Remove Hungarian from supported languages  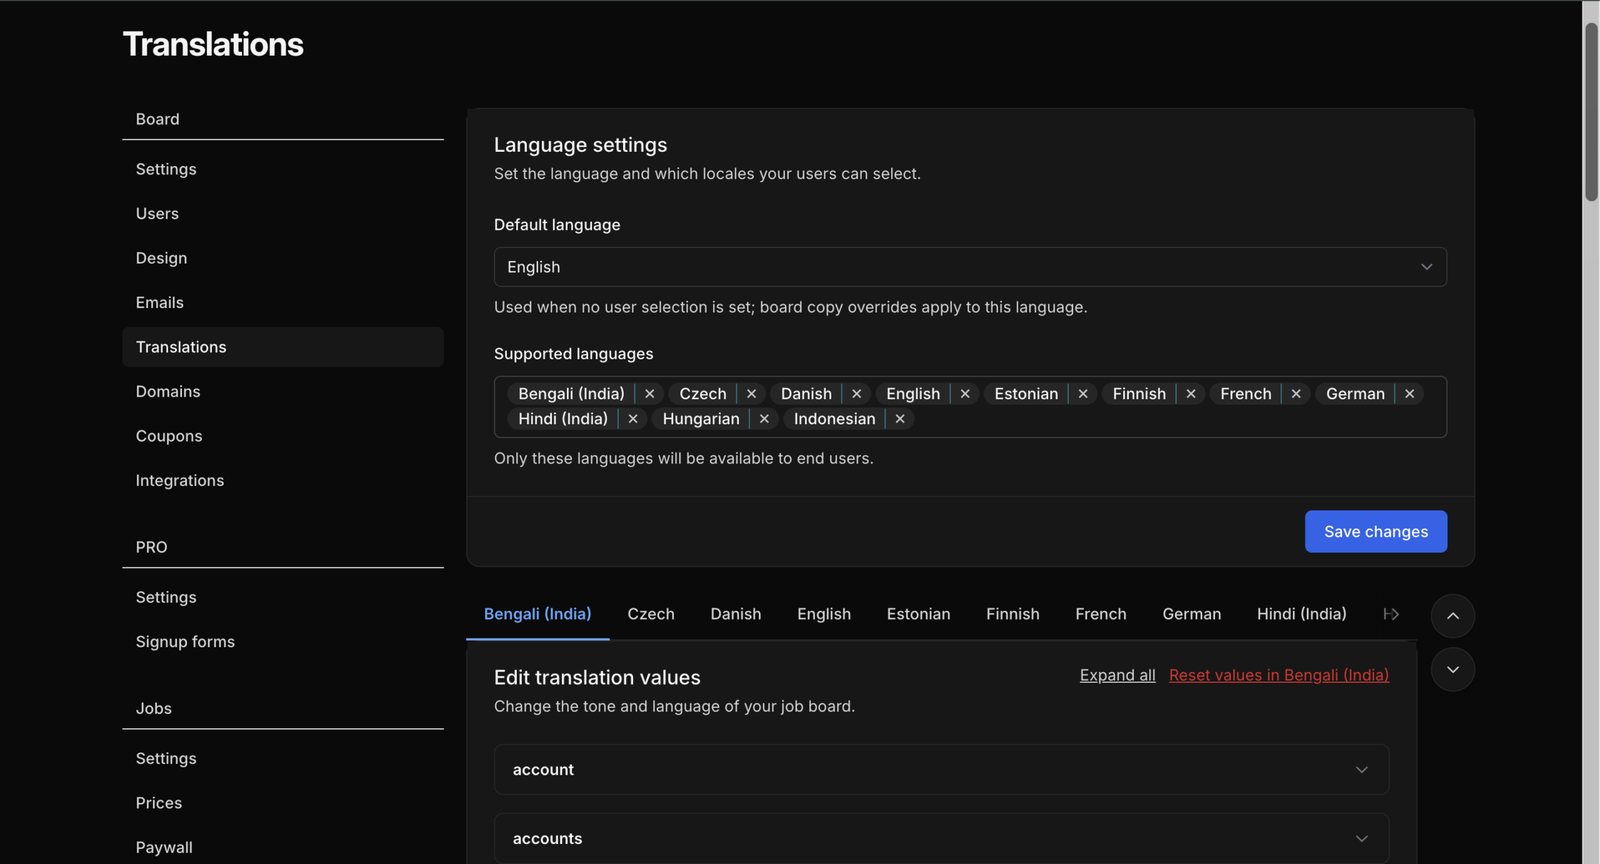click(x=764, y=419)
